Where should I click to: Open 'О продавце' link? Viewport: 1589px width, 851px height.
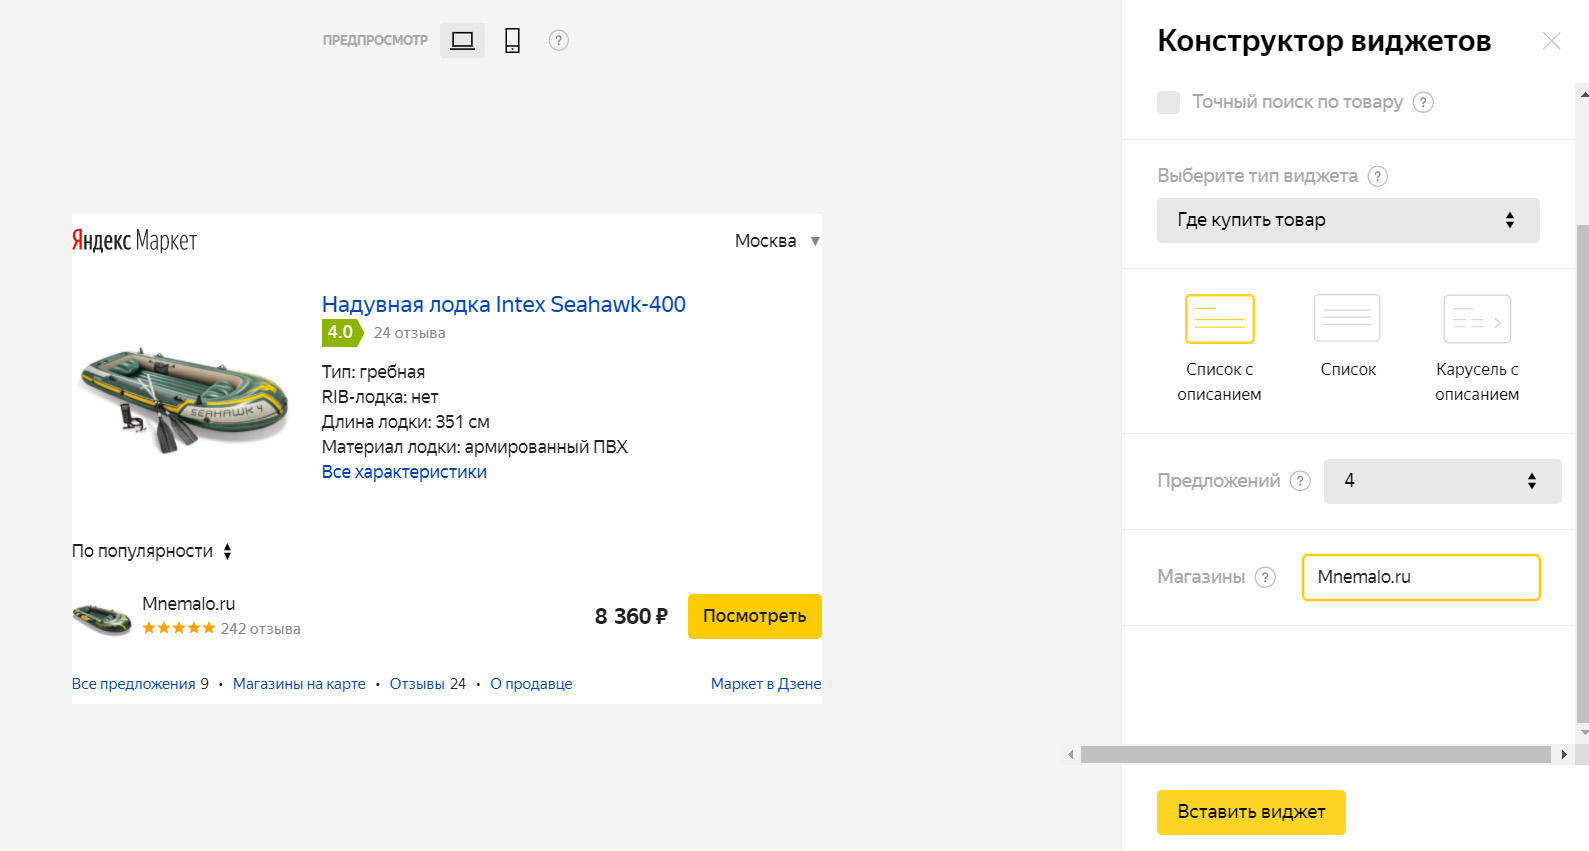(x=531, y=684)
